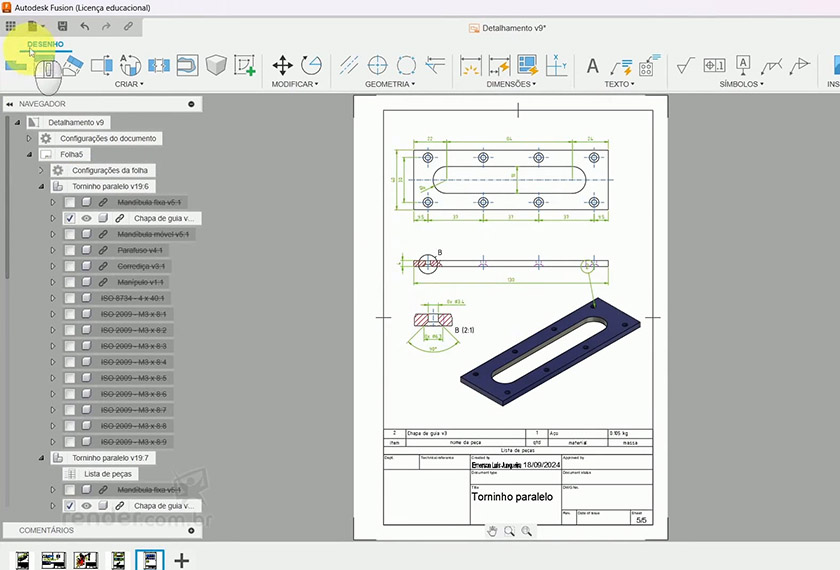Click the Text tool icon
Viewport: 840px width, 570px height.
click(592, 66)
